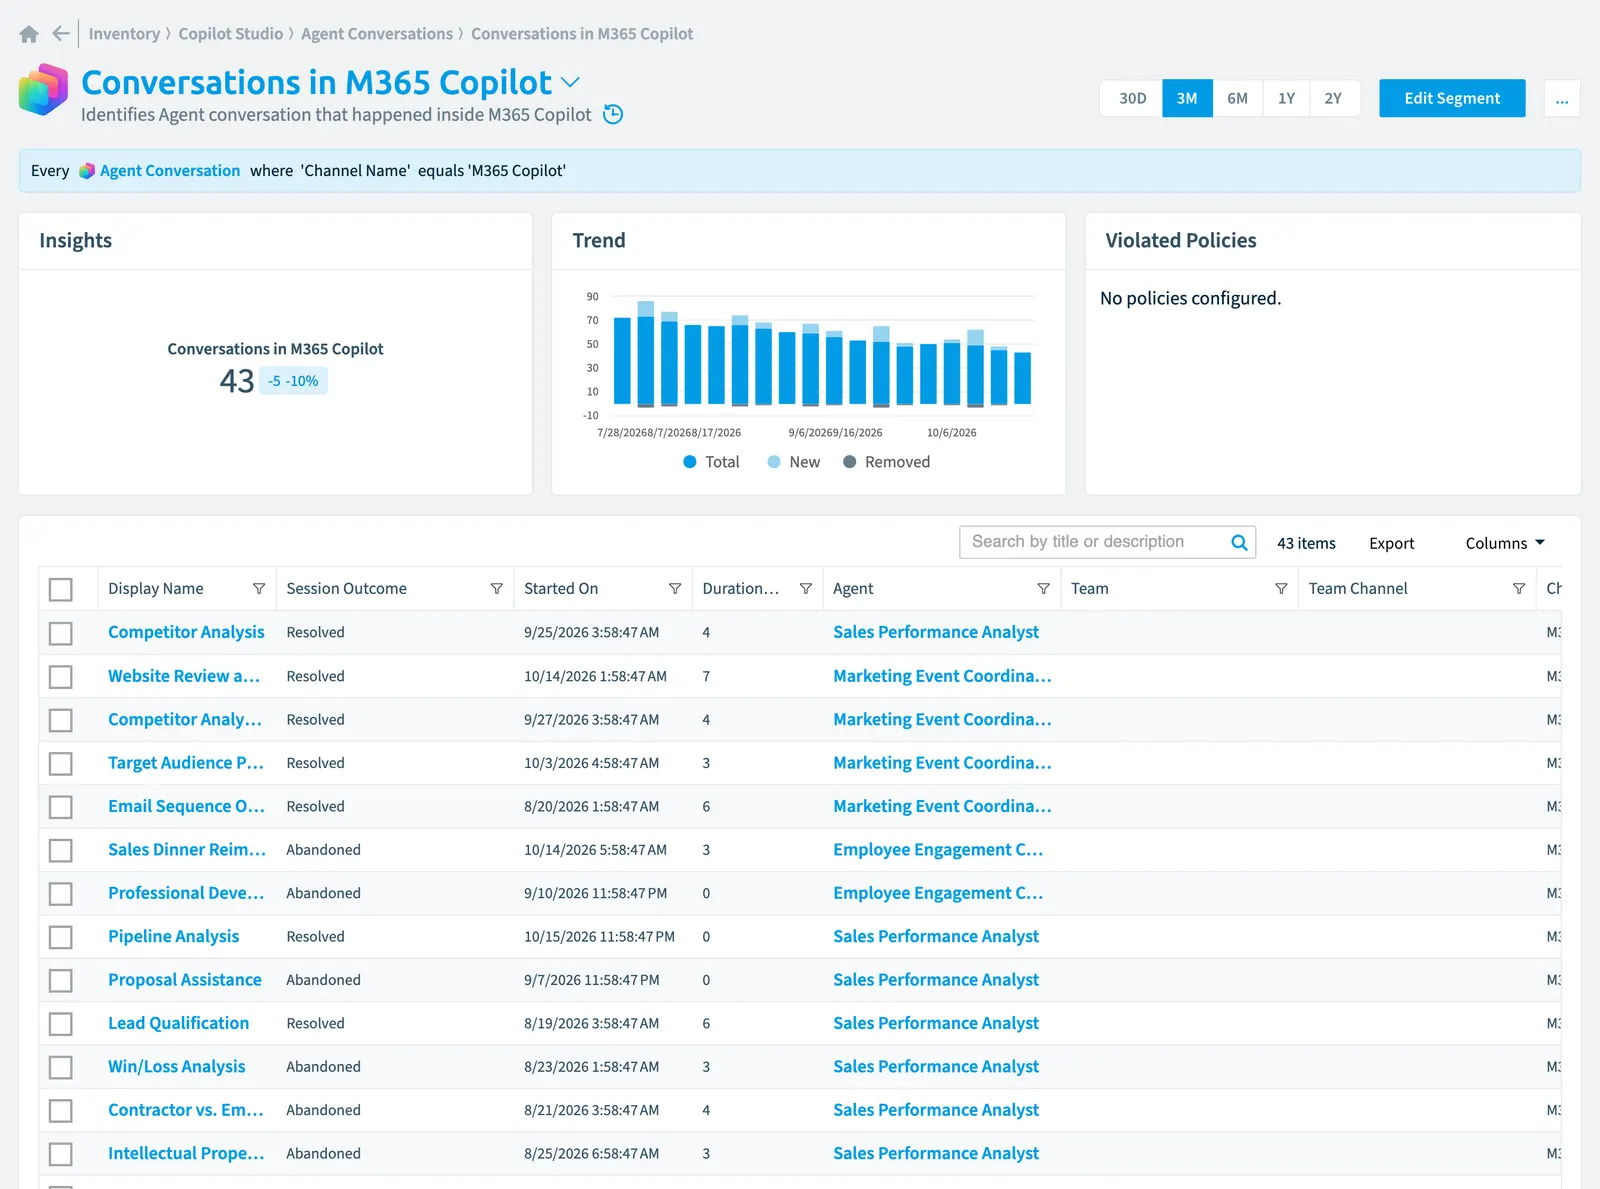Image resolution: width=1600 pixels, height=1189 pixels.
Task: Open the Professional Deve... conversation link
Action: 186,893
